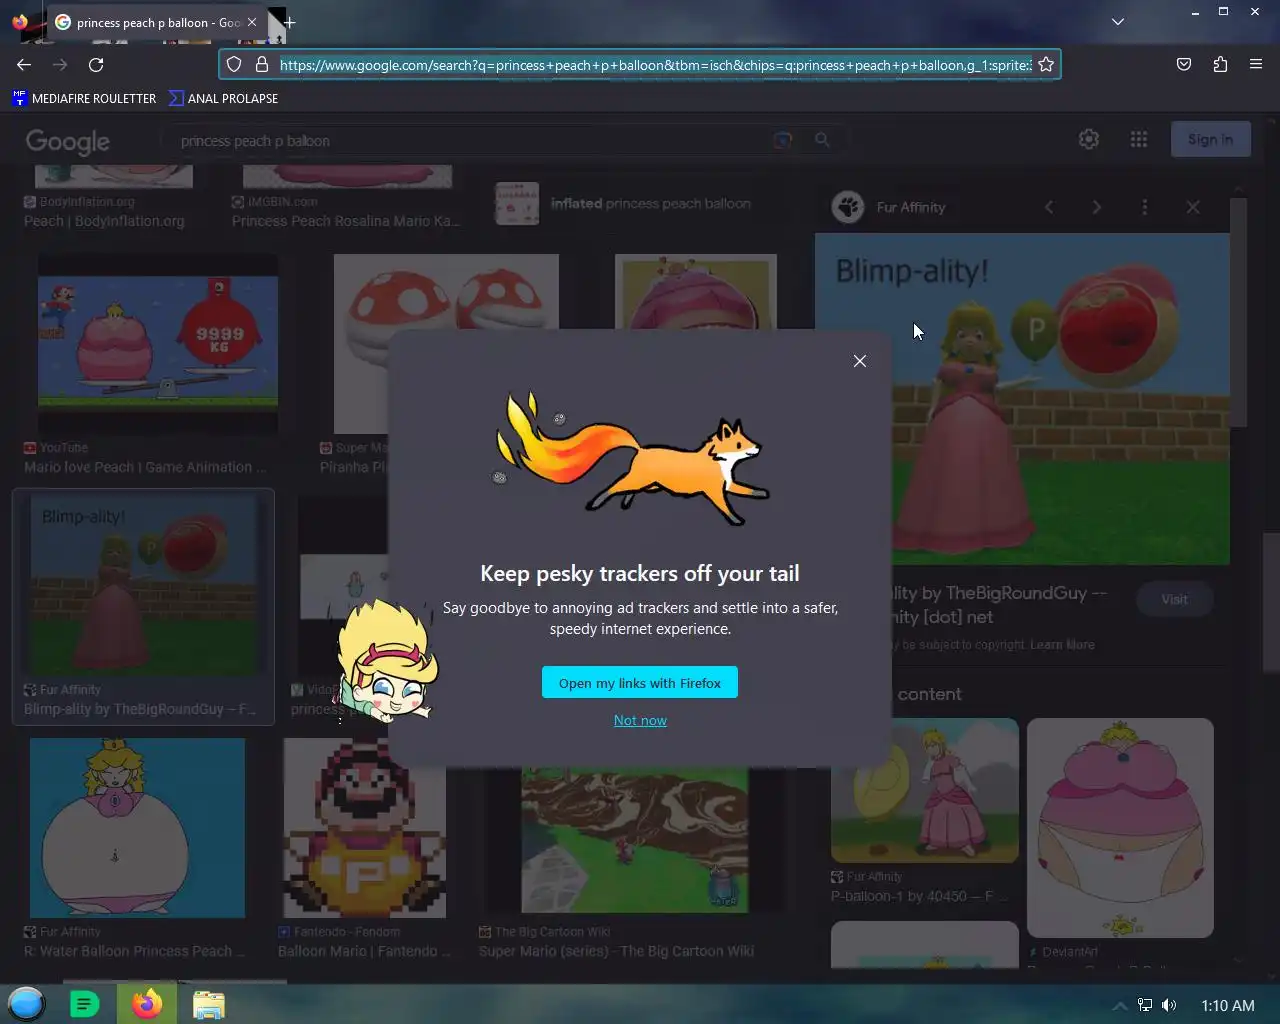Viewport: 1280px width, 1024px height.
Task: Dismiss the dialog with Not now
Action: tap(640, 720)
